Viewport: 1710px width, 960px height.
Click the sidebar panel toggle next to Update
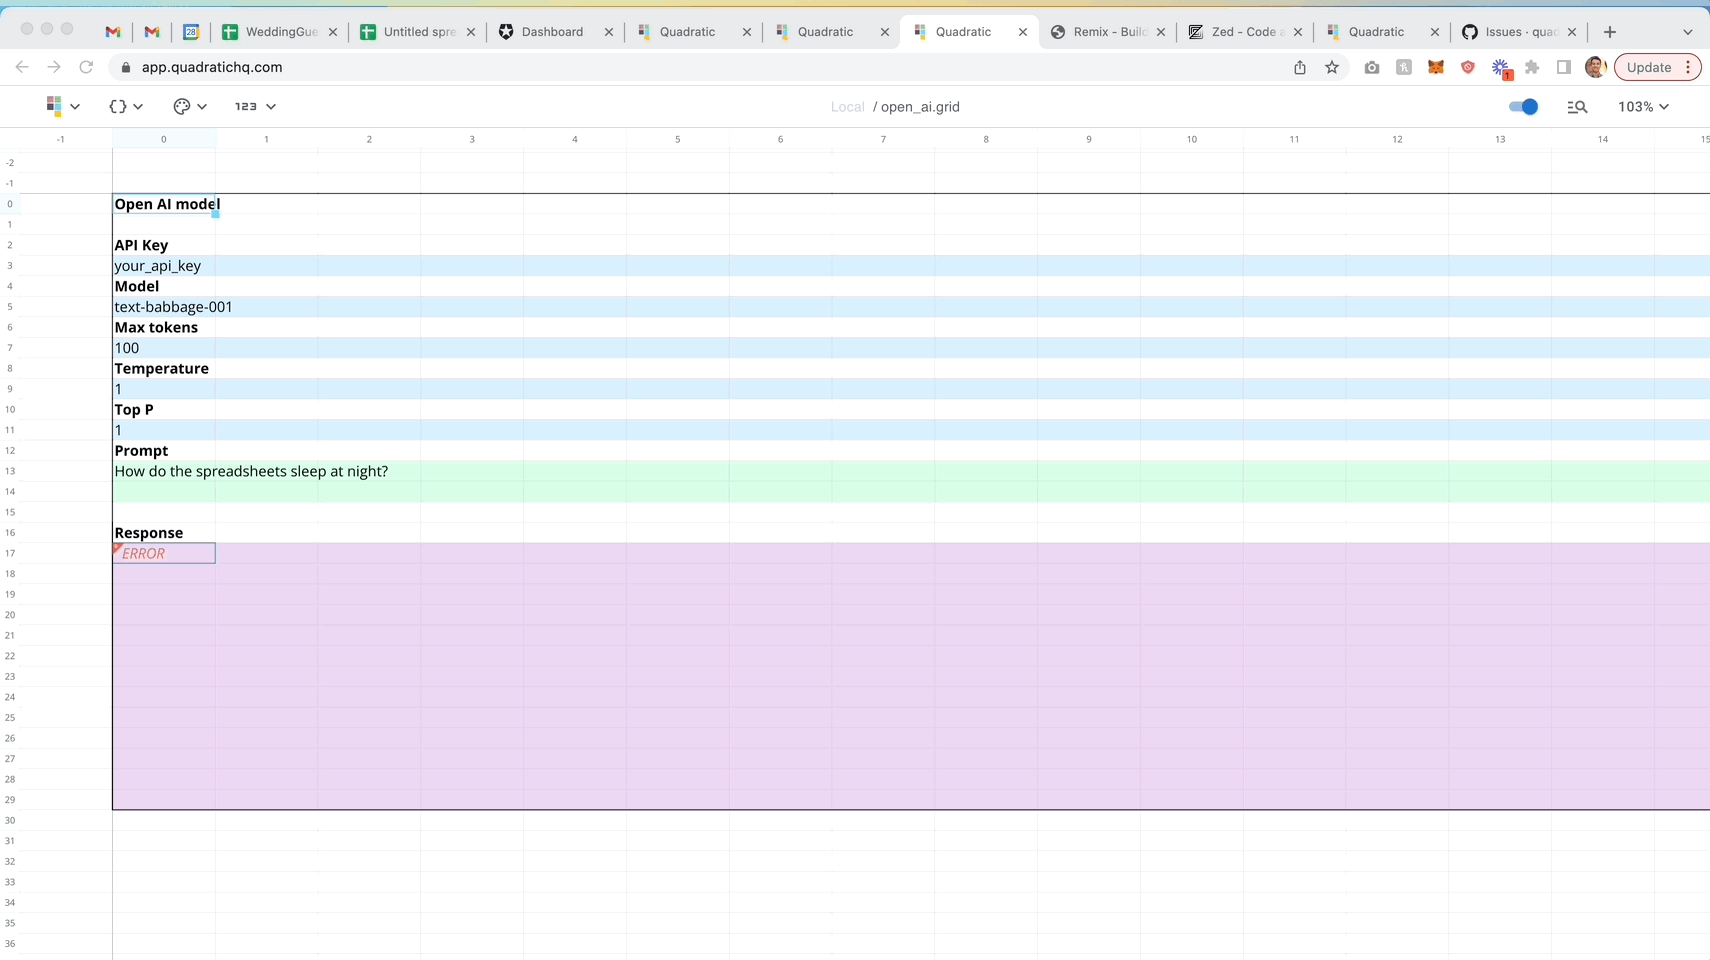pyautogui.click(x=1563, y=67)
